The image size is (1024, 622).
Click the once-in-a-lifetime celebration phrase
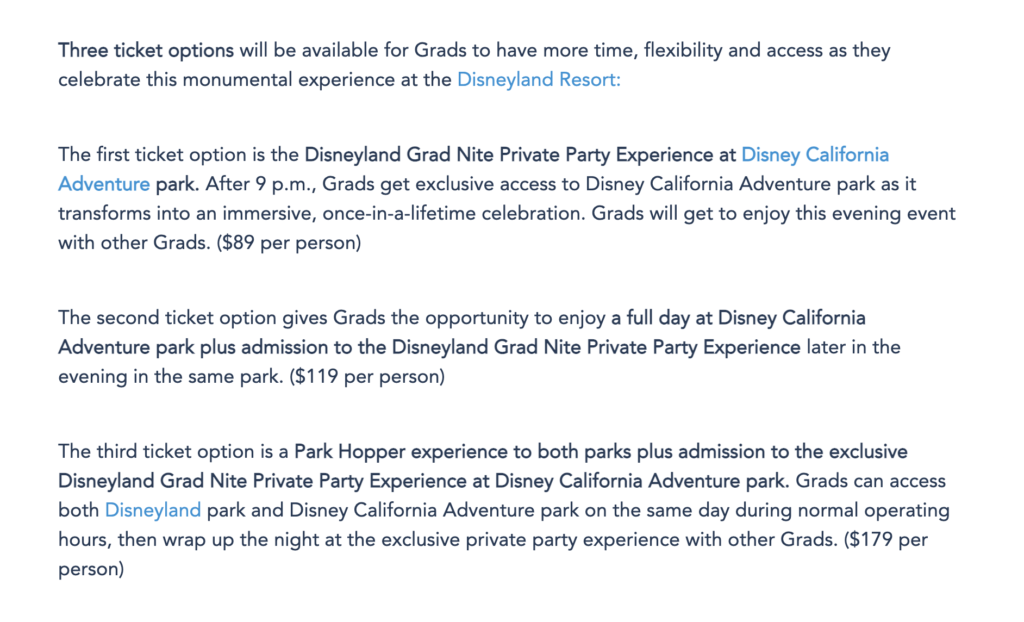tap(454, 214)
